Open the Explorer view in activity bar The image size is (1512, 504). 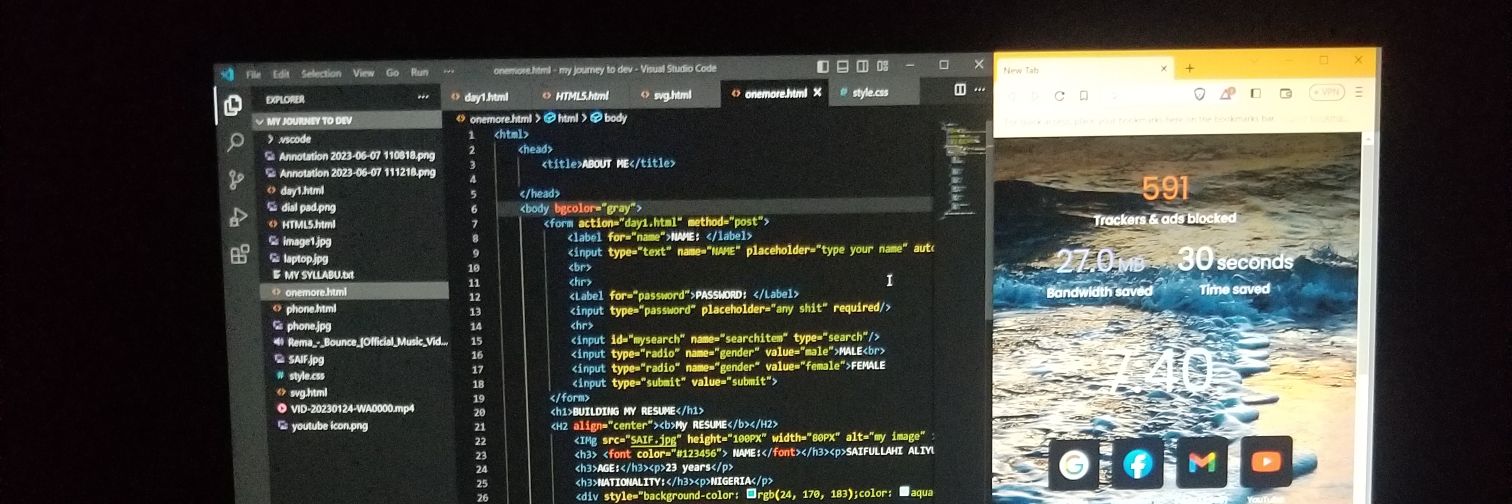pyautogui.click(x=233, y=105)
